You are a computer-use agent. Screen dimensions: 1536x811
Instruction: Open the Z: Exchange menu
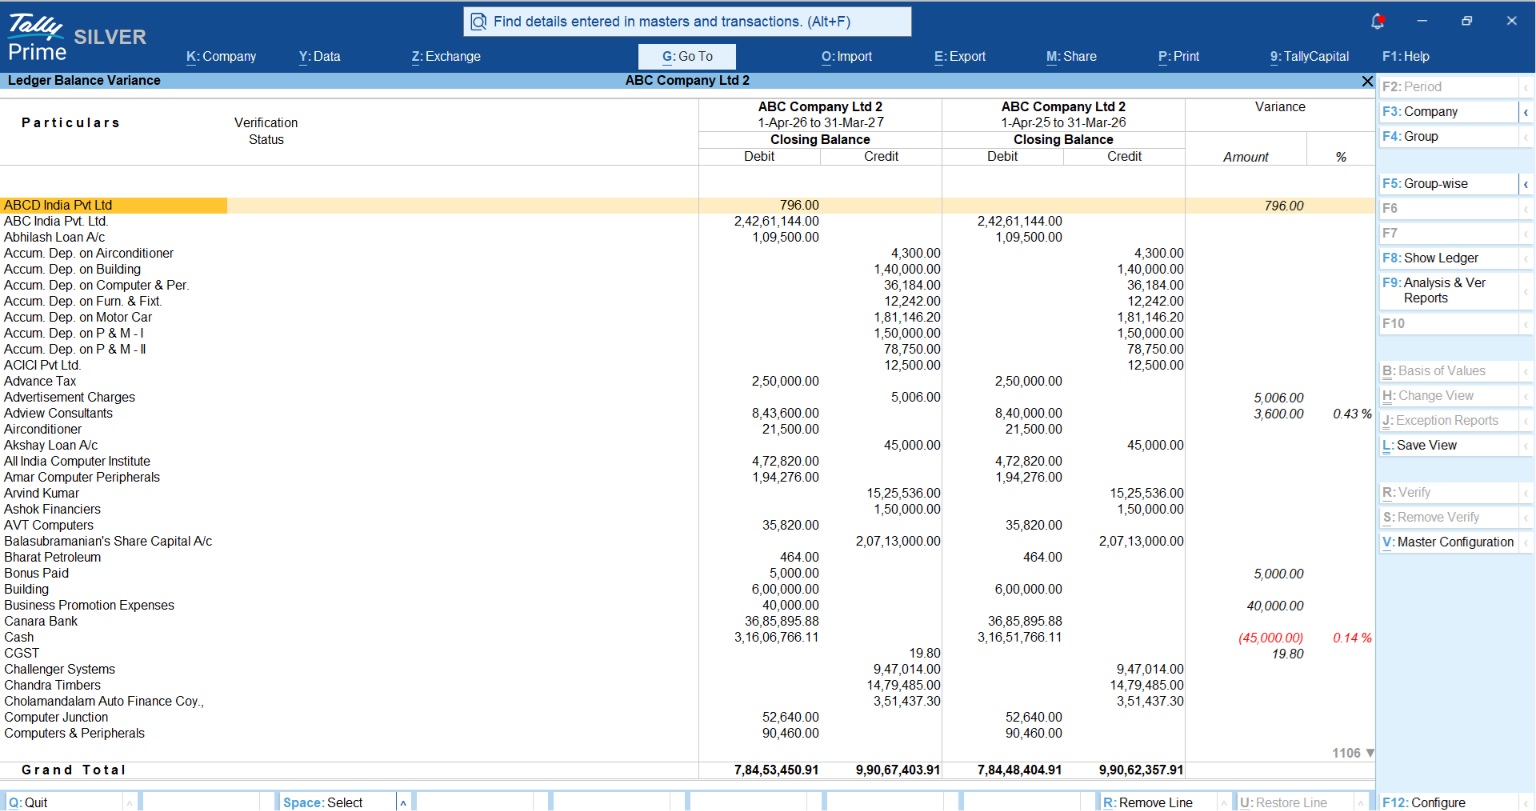pyautogui.click(x=446, y=57)
